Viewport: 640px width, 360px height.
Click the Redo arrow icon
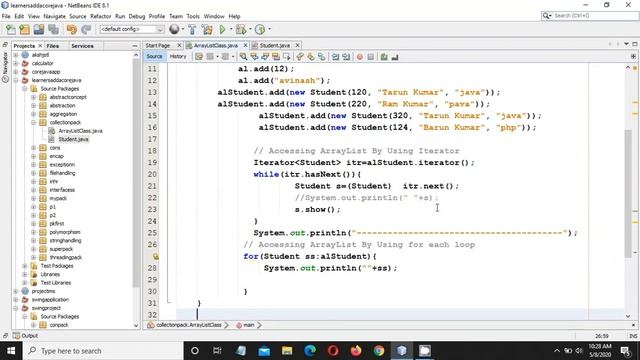pyautogui.click(x=86, y=29)
